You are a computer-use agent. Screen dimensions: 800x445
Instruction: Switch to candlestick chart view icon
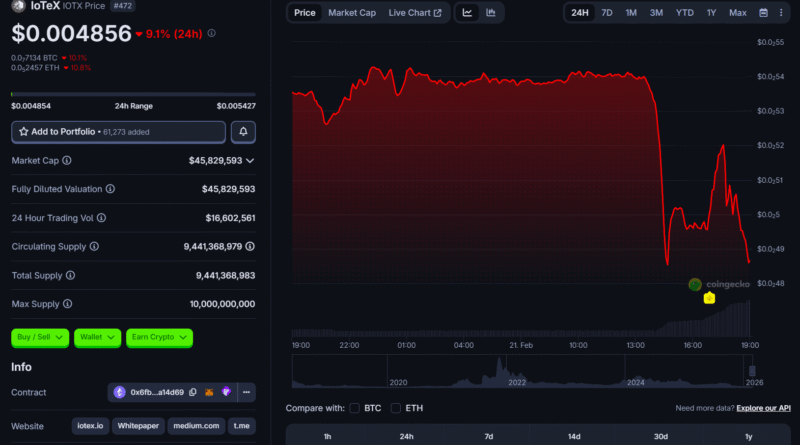click(491, 13)
